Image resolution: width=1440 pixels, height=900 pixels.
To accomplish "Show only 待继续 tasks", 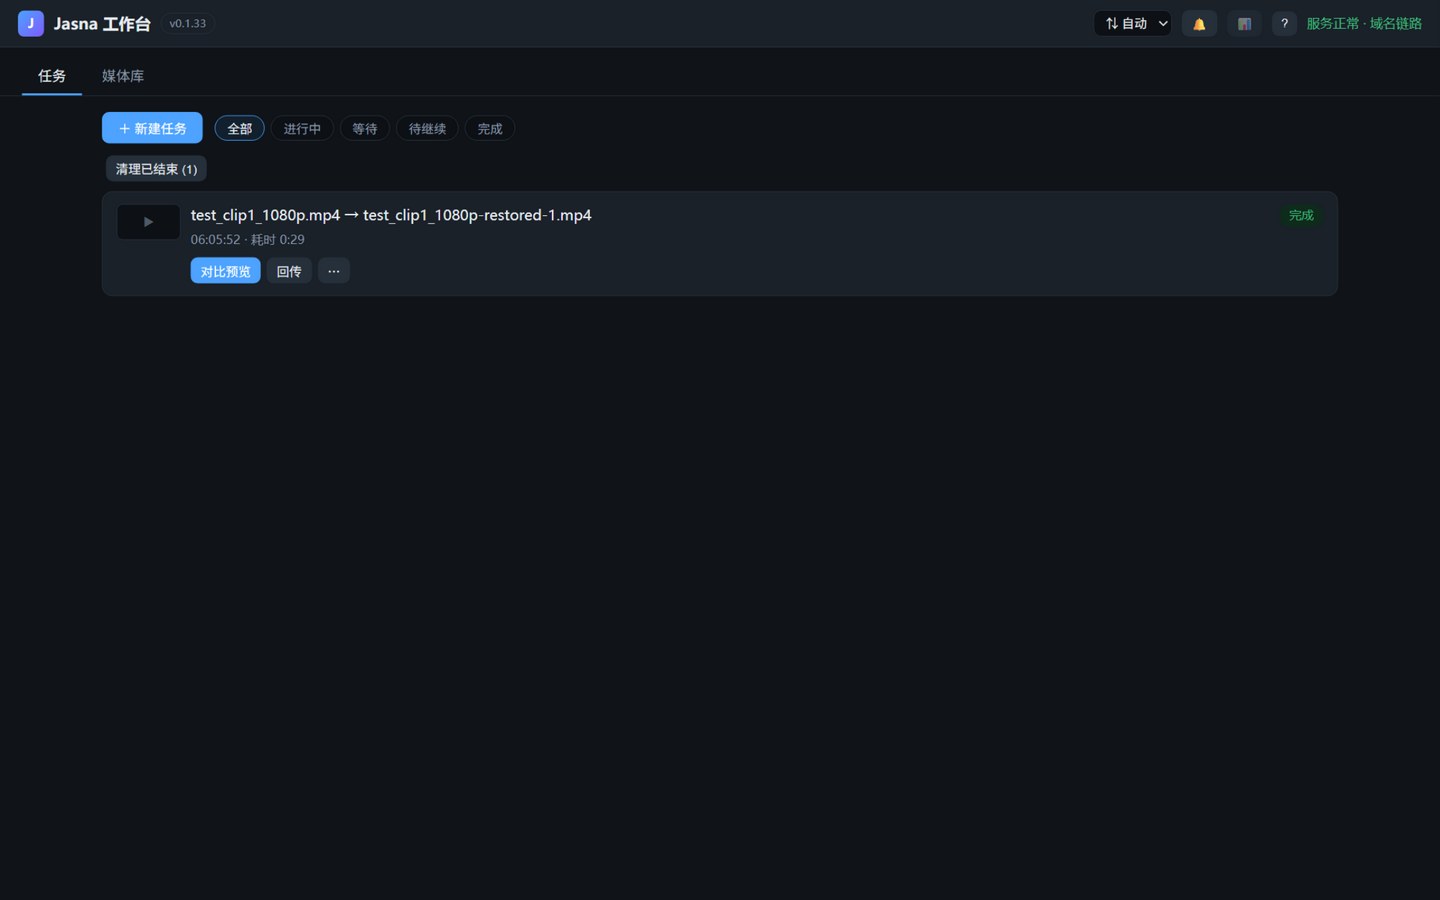I will tap(427, 128).
